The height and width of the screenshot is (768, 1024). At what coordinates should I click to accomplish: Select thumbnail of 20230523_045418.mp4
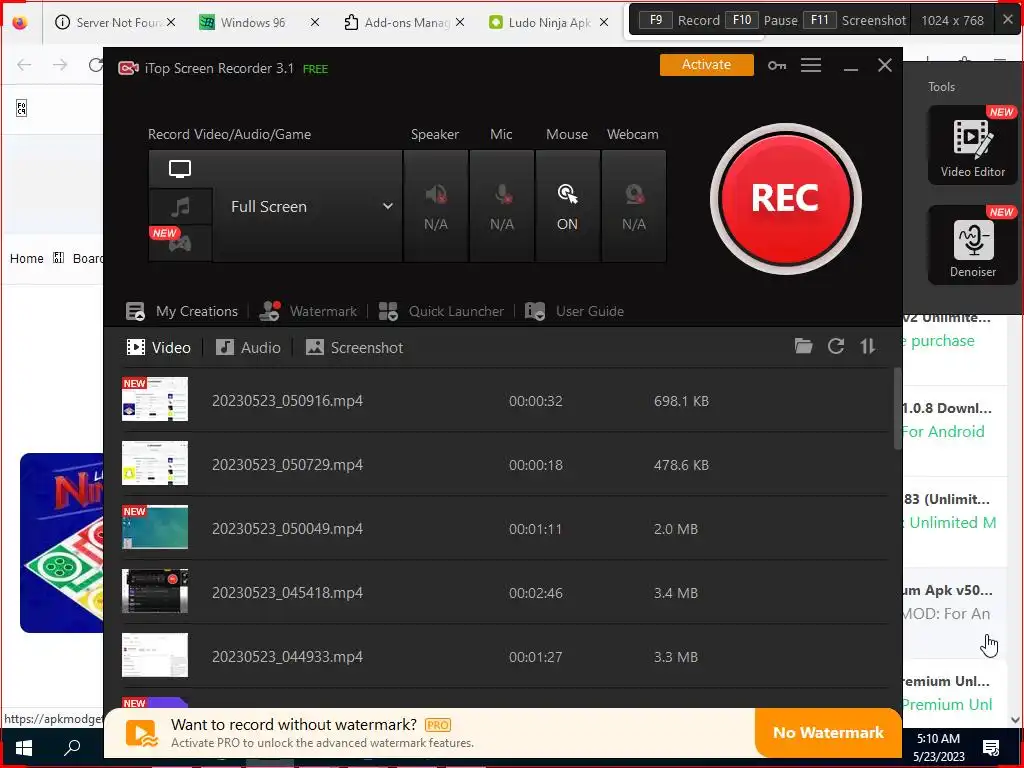pos(155,591)
